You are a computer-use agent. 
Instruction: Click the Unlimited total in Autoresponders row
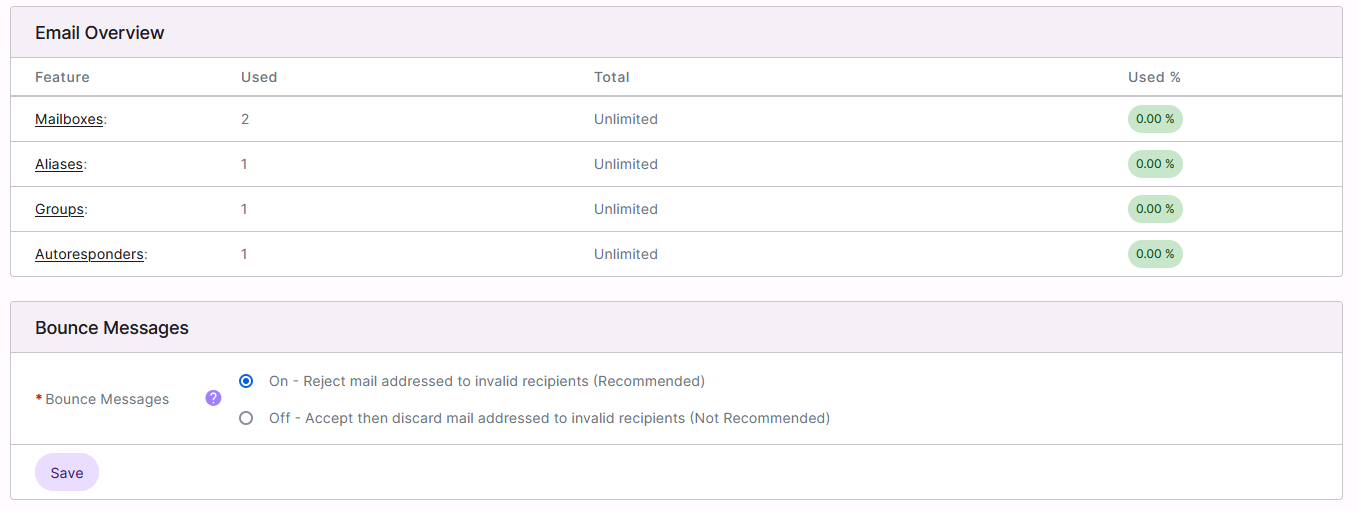(x=626, y=254)
